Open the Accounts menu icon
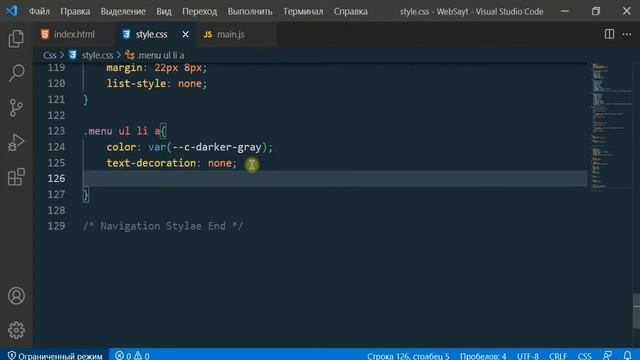The image size is (640, 360). pyautogui.click(x=16, y=296)
